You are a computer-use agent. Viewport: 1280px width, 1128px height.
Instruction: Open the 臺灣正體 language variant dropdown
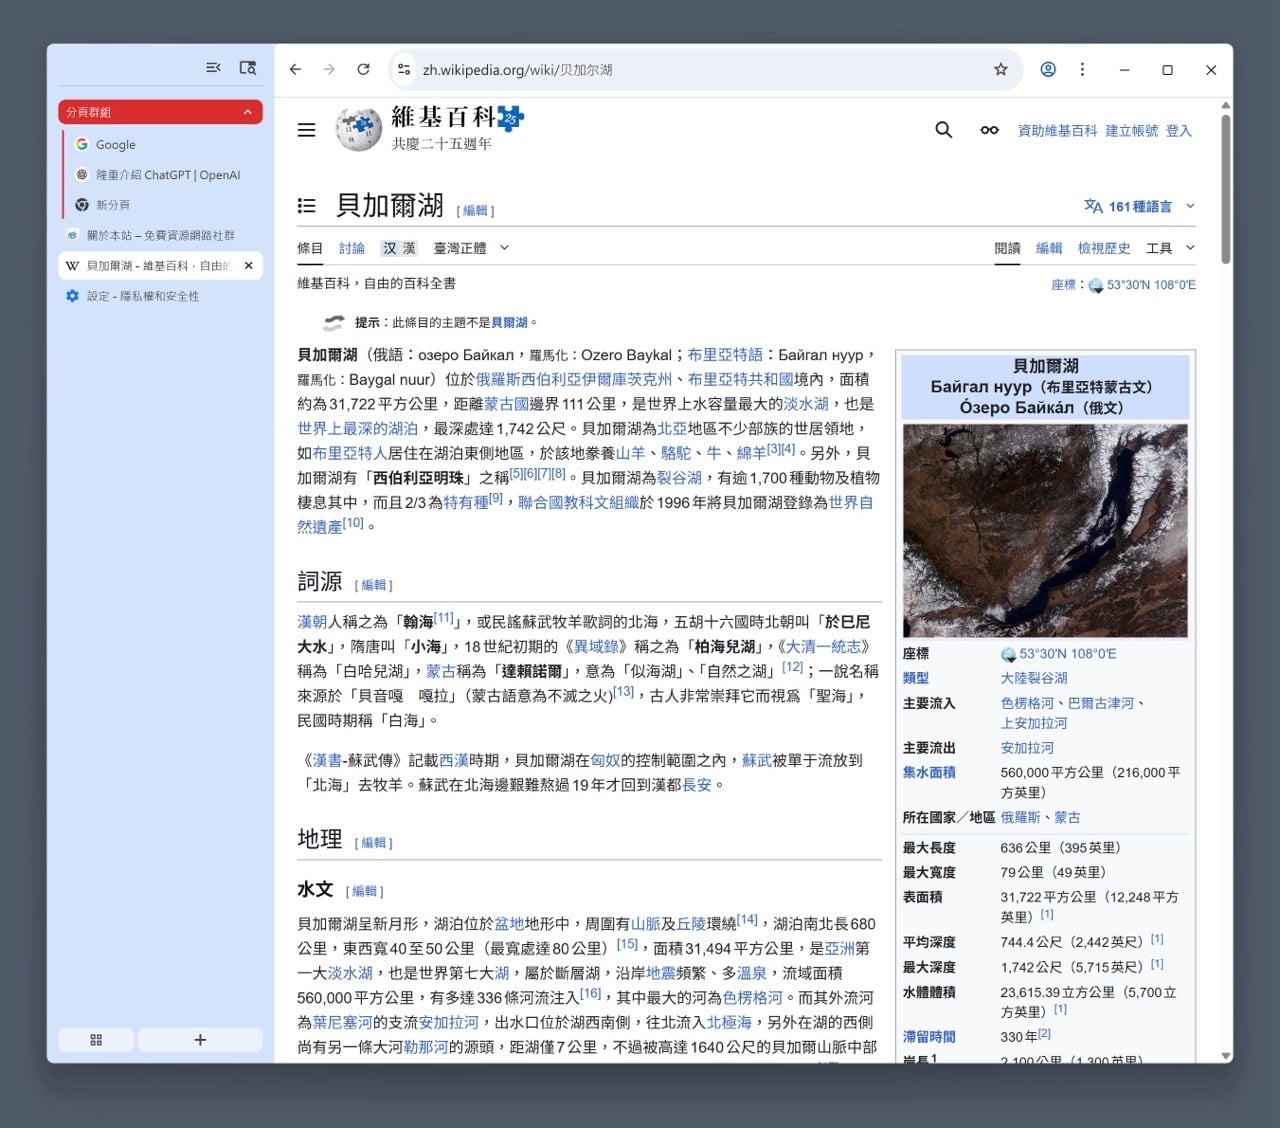pyautogui.click(x=471, y=248)
